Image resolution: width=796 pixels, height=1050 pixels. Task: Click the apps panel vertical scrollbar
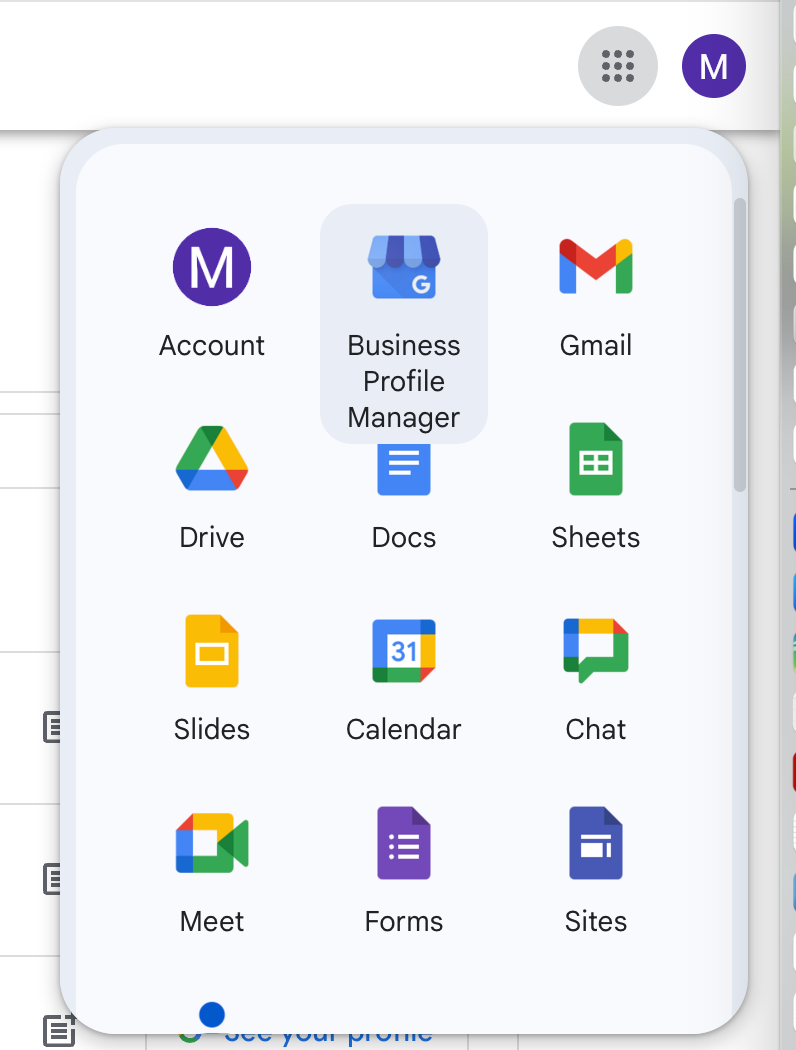(x=739, y=345)
